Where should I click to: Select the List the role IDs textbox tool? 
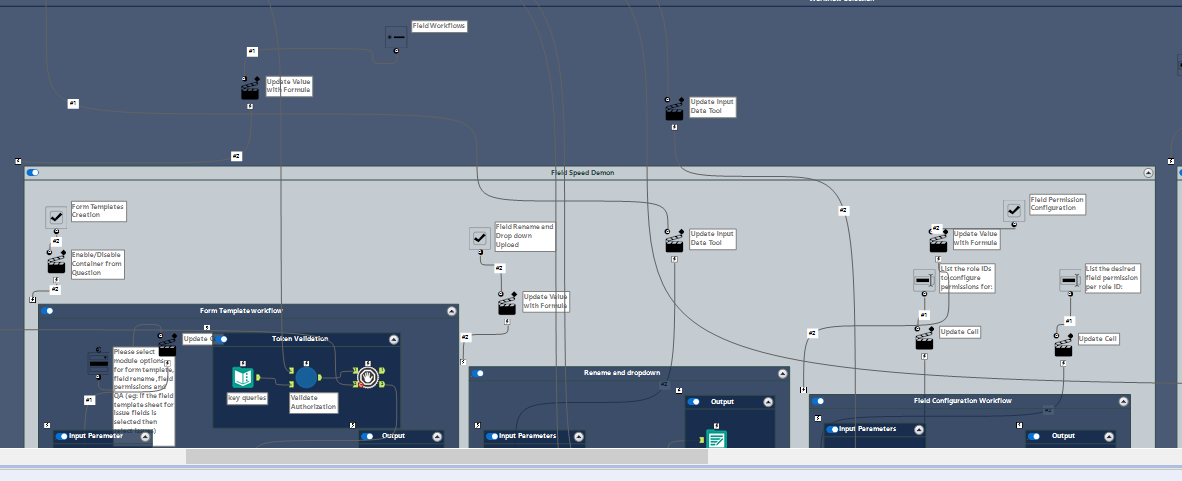(x=923, y=280)
